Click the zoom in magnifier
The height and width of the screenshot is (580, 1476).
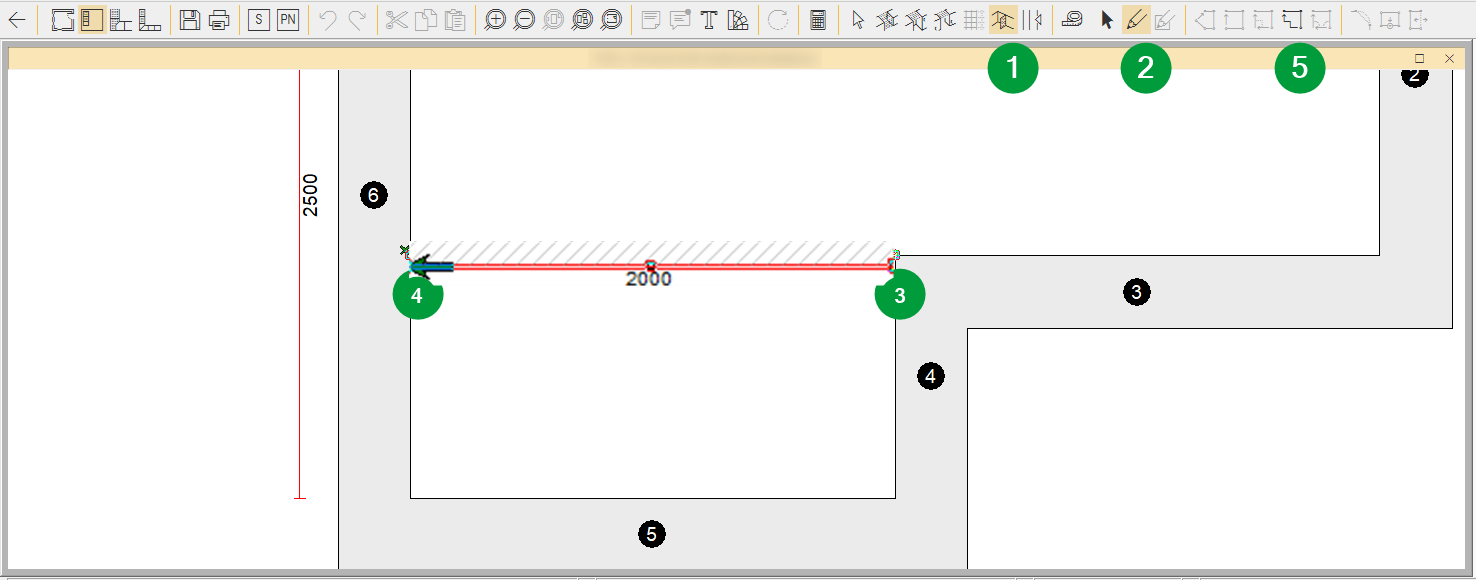494,19
